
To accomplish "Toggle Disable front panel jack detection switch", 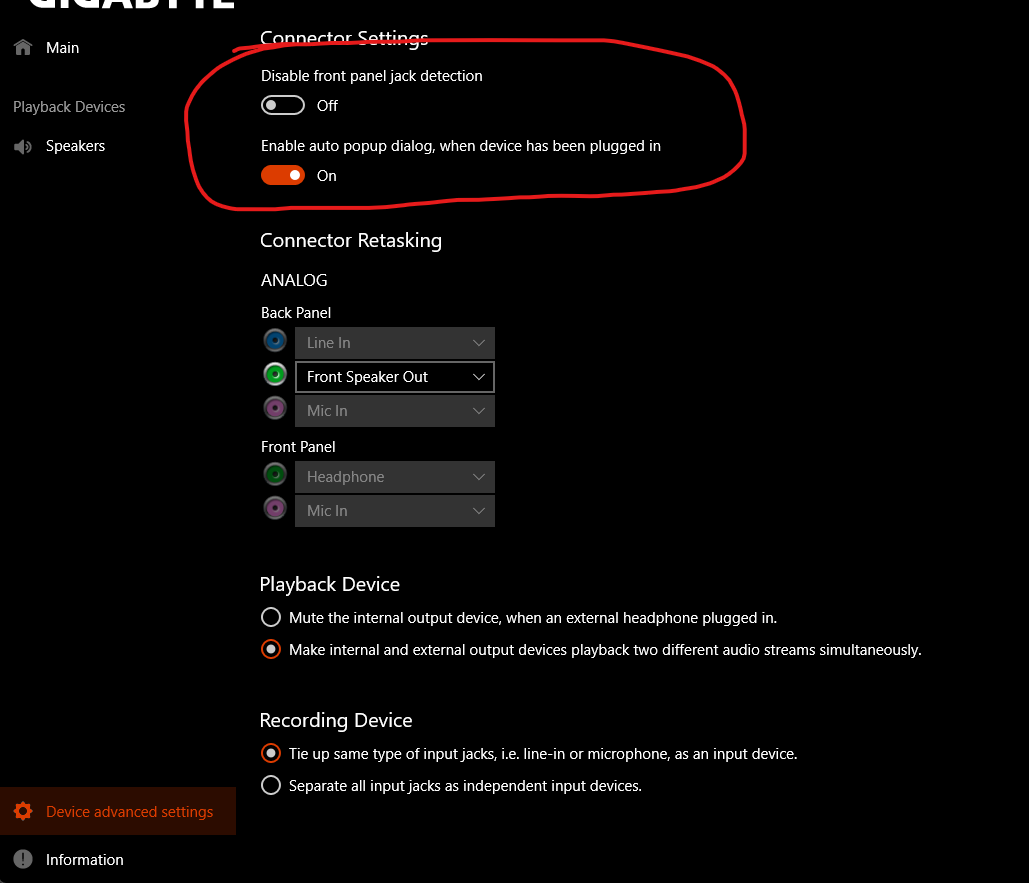I will click(283, 105).
